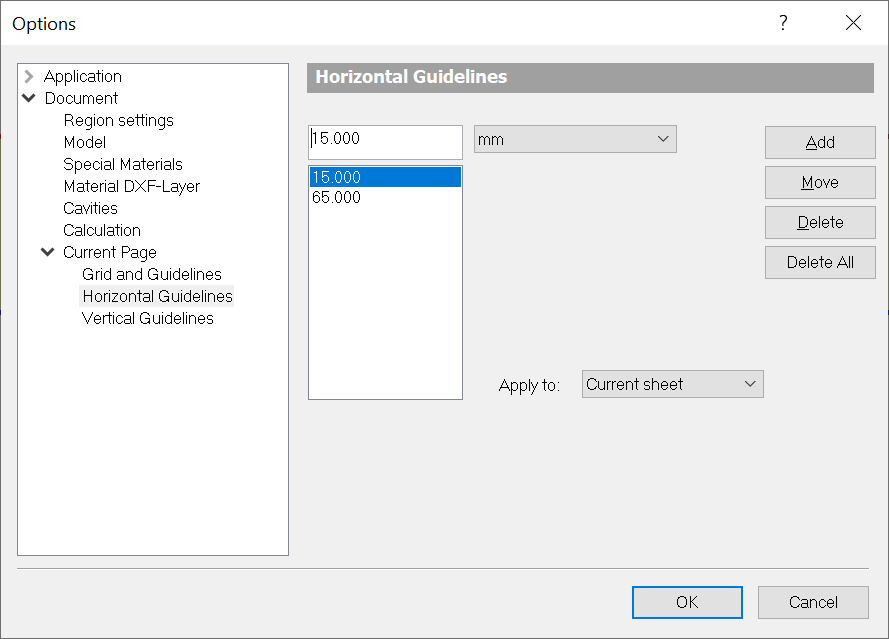Switch to Vertical Guidelines page

pyautogui.click(x=147, y=318)
